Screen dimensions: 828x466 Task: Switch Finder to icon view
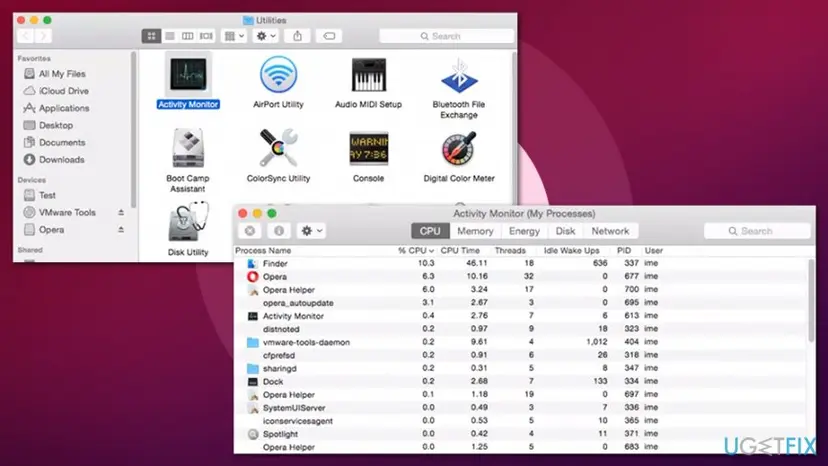point(152,36)
